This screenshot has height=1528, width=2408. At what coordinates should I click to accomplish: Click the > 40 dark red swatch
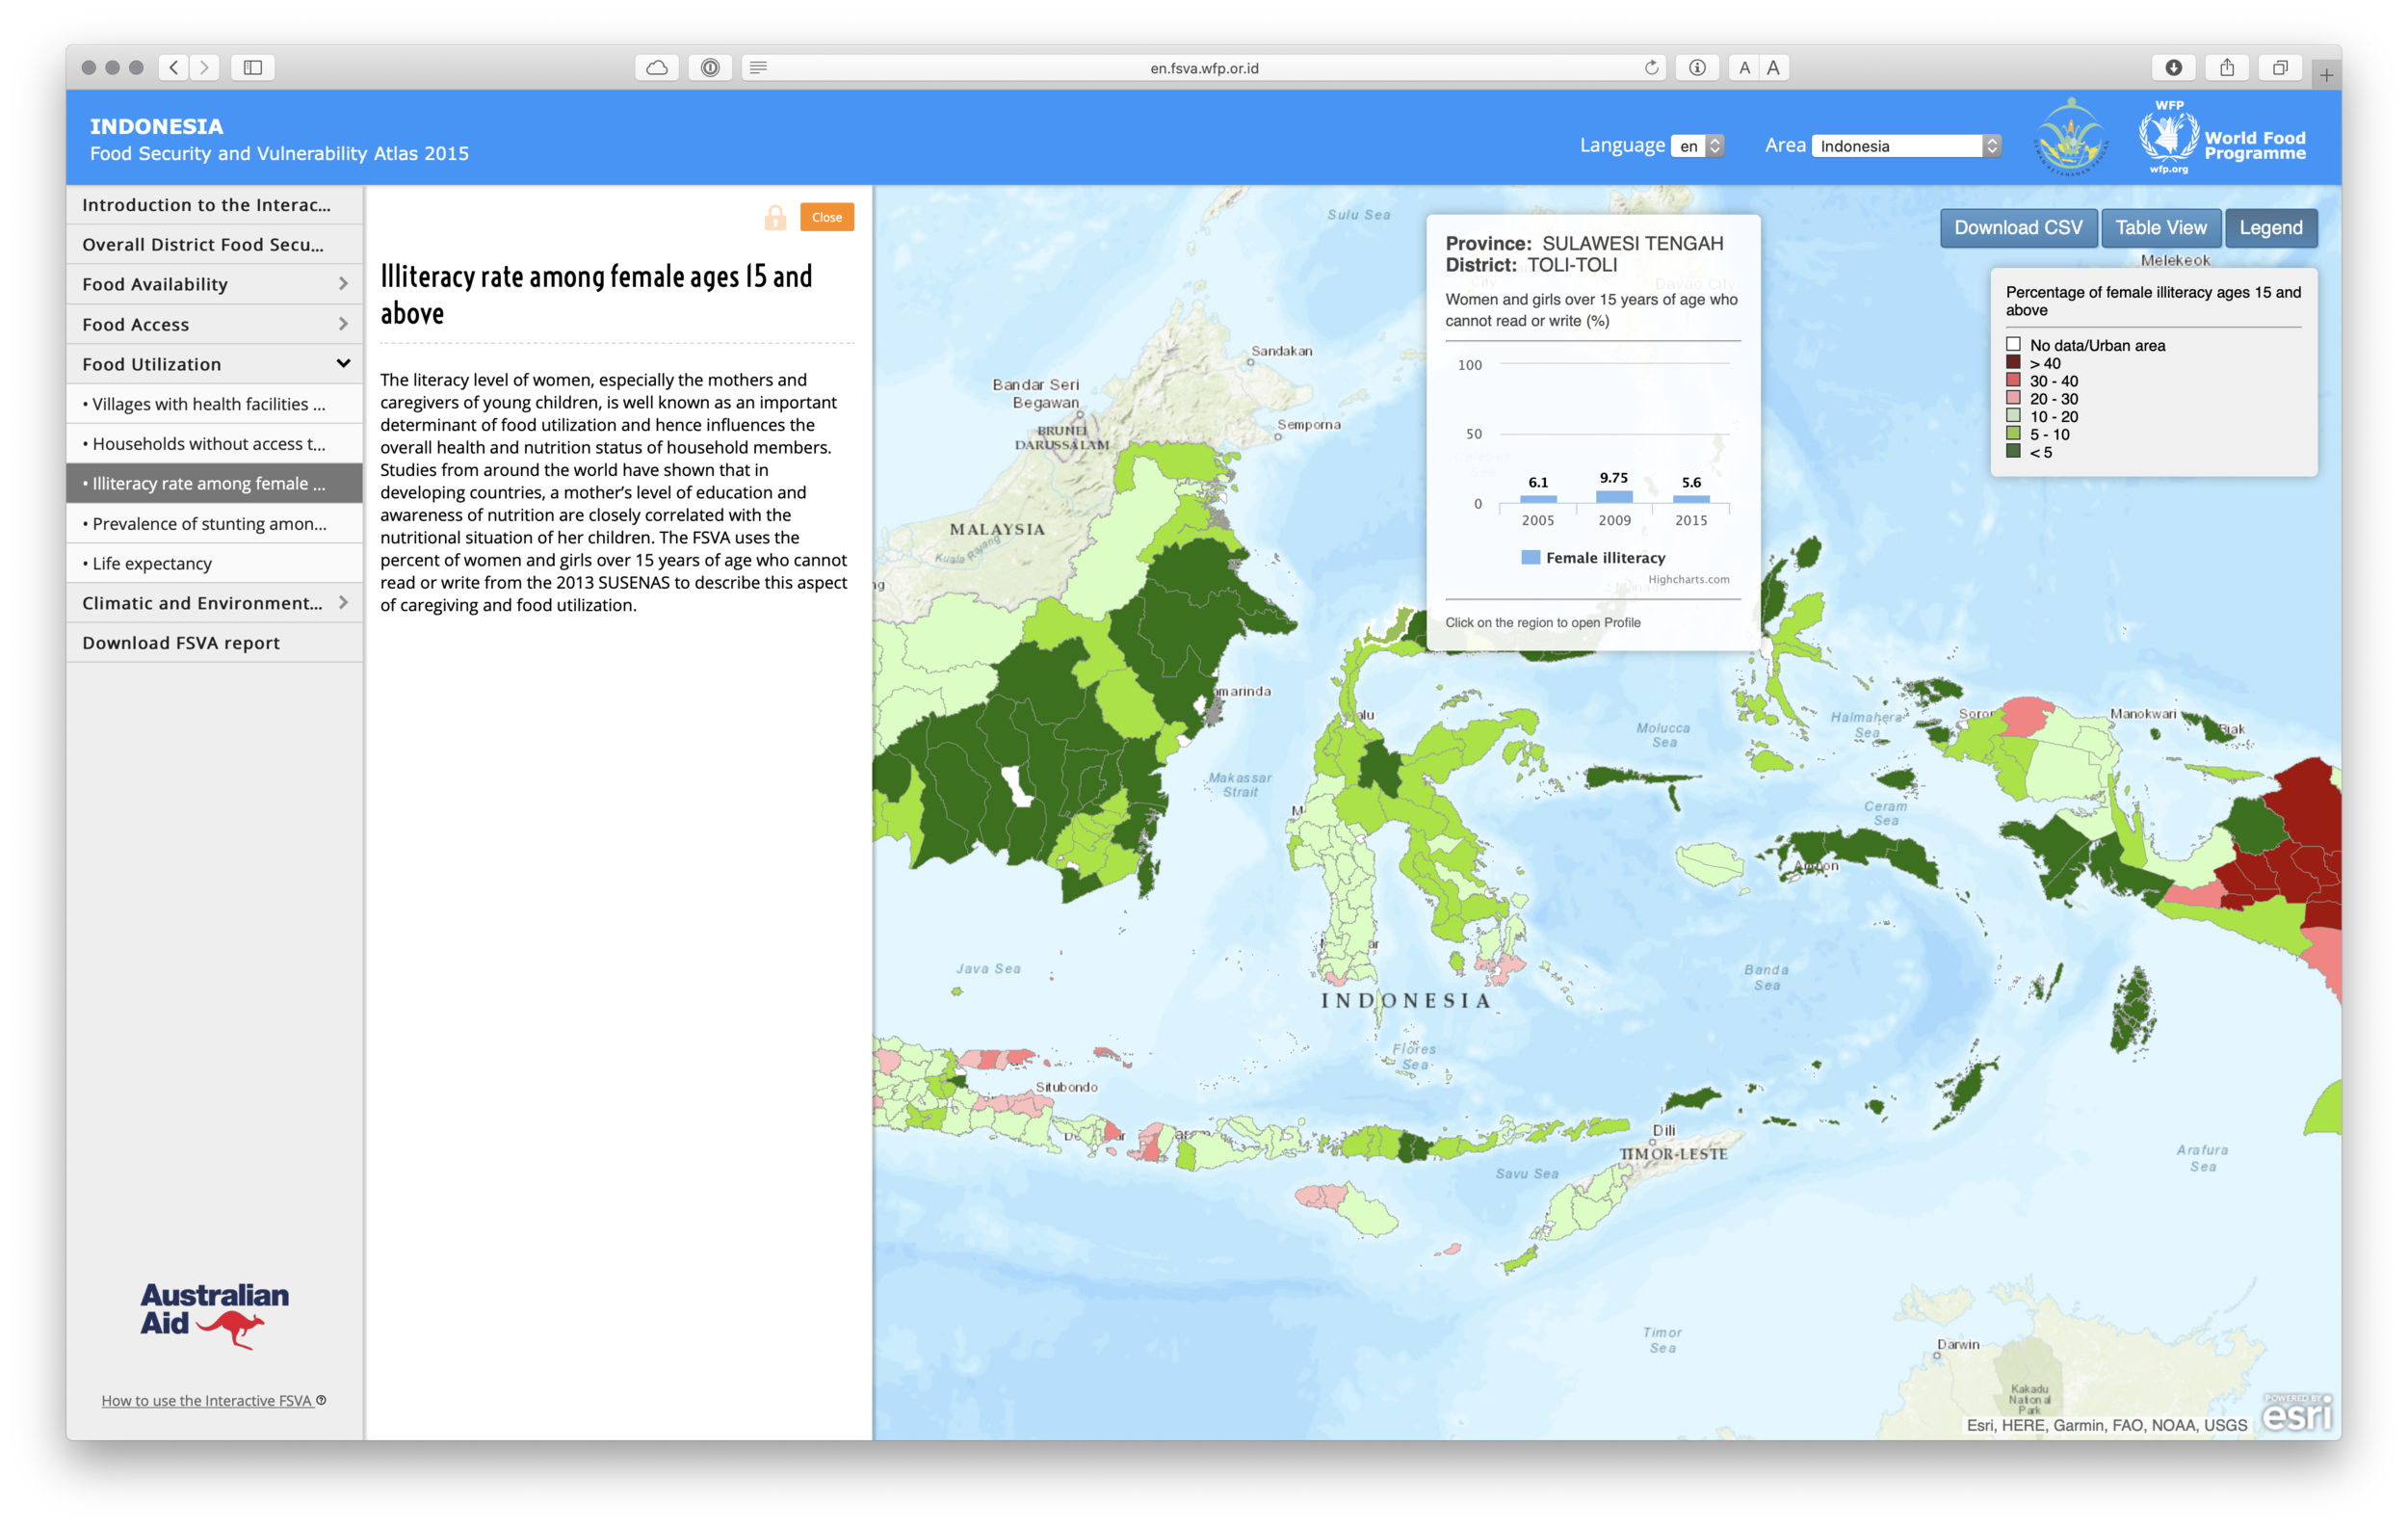pos(2013,362)
